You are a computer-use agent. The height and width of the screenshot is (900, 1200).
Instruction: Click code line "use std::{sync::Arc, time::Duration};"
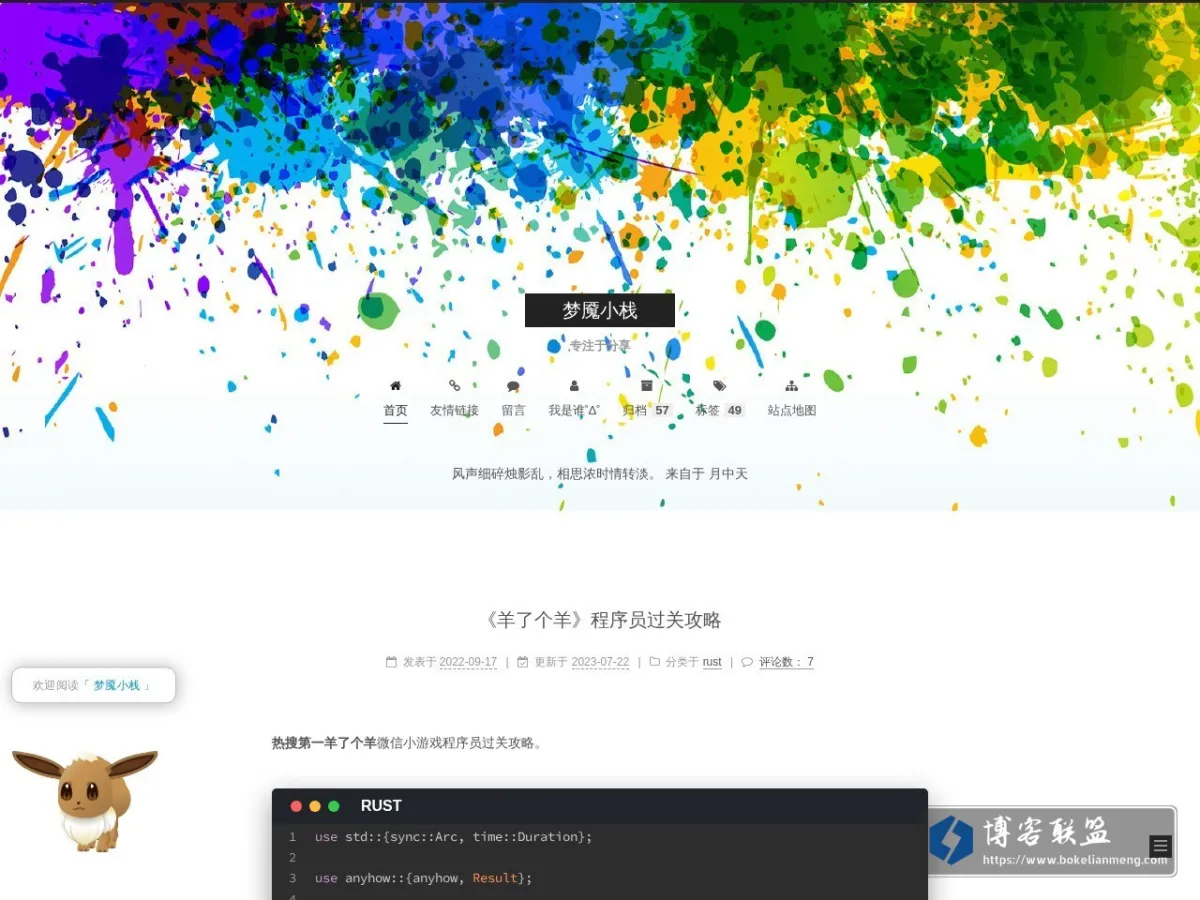pos(454,837)
